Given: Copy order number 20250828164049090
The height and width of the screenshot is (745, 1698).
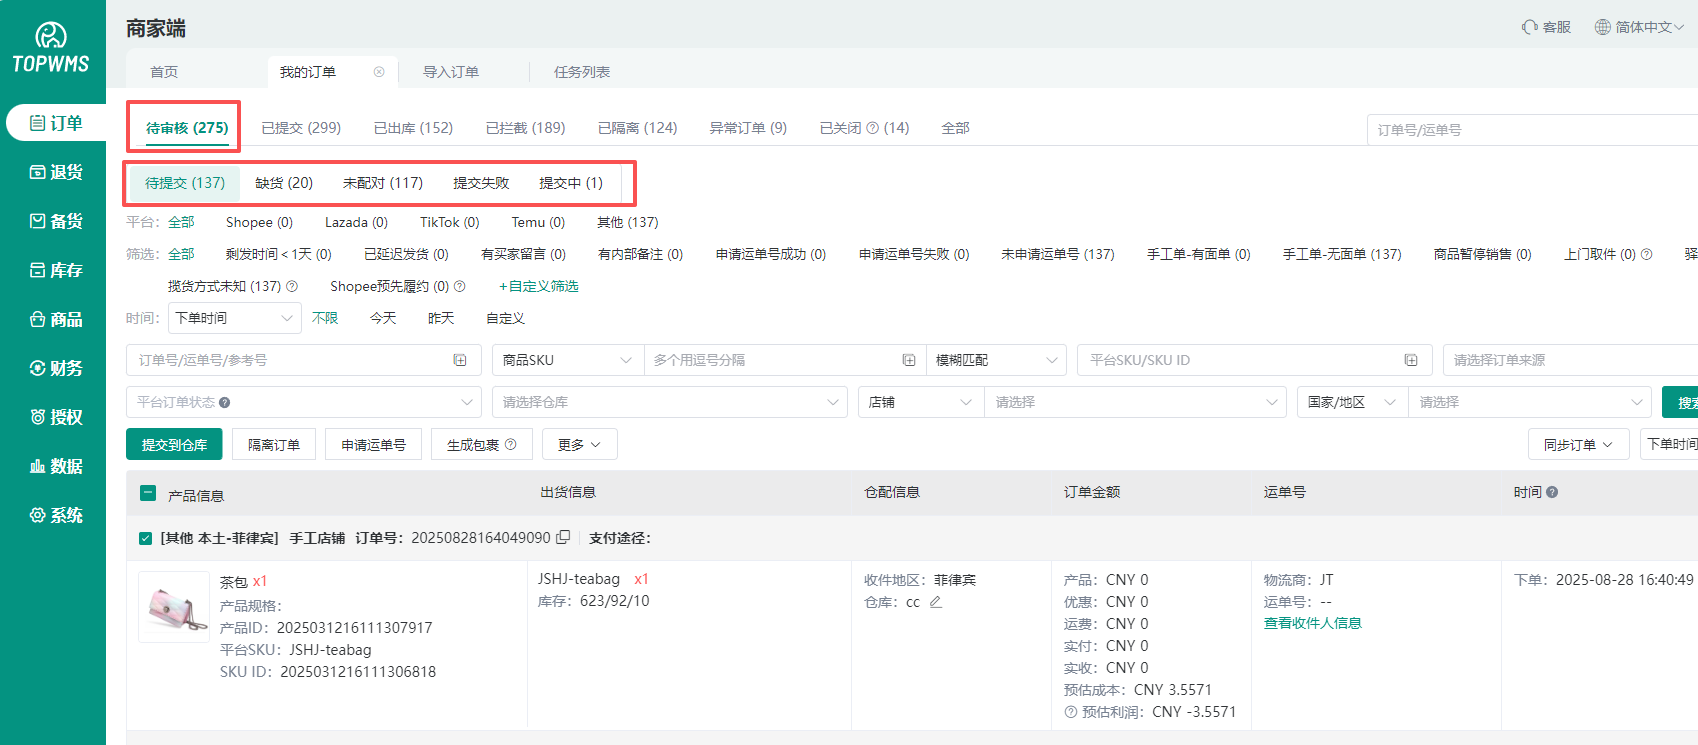Looking at the screenshot, I should pyautogui.click(x=563, y=537).
